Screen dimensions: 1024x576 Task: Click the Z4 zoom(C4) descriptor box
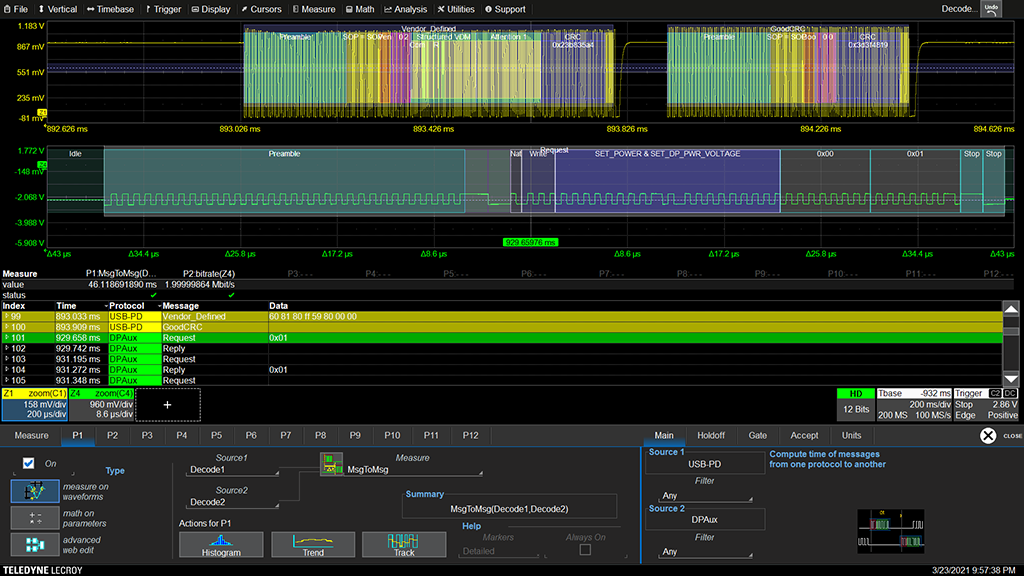pyautogui.click(x=101, y=404)
